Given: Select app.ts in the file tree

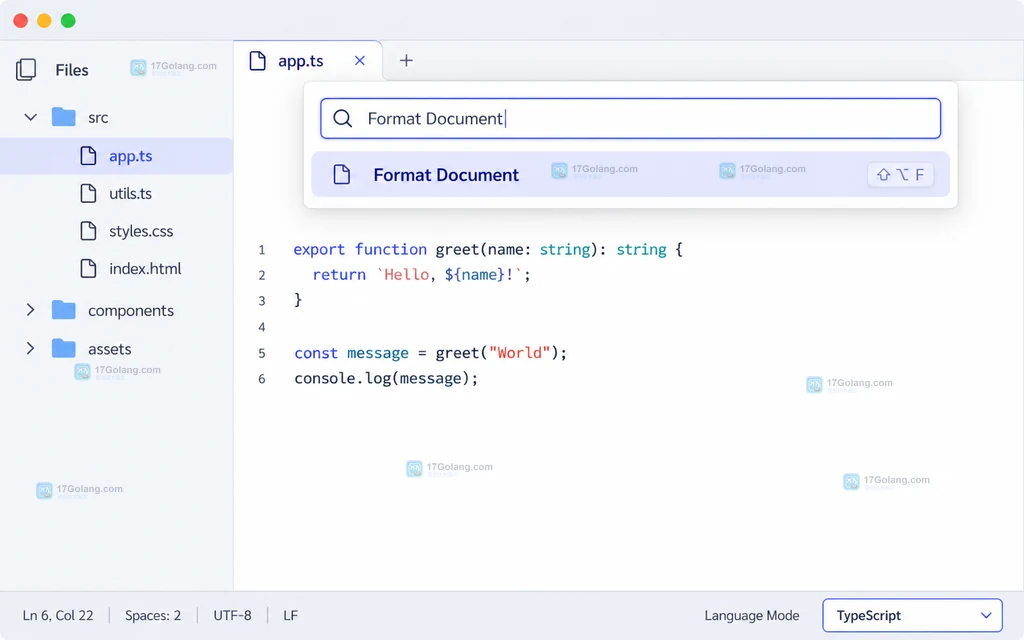Looking at the screenshot, I should point(116,155).
